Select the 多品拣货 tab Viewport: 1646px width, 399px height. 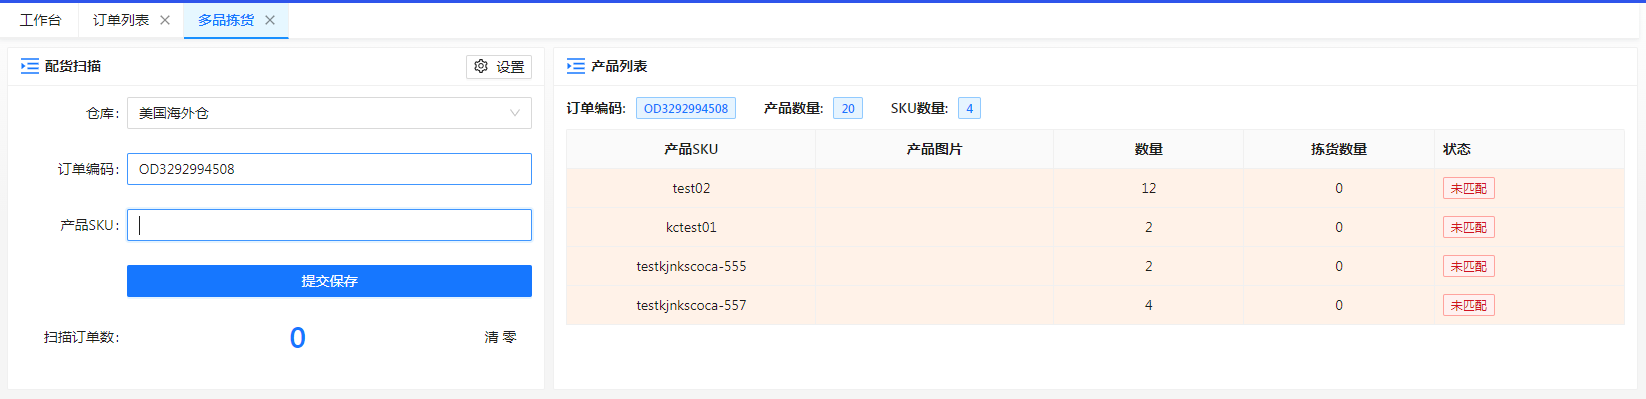click(226, 20)
